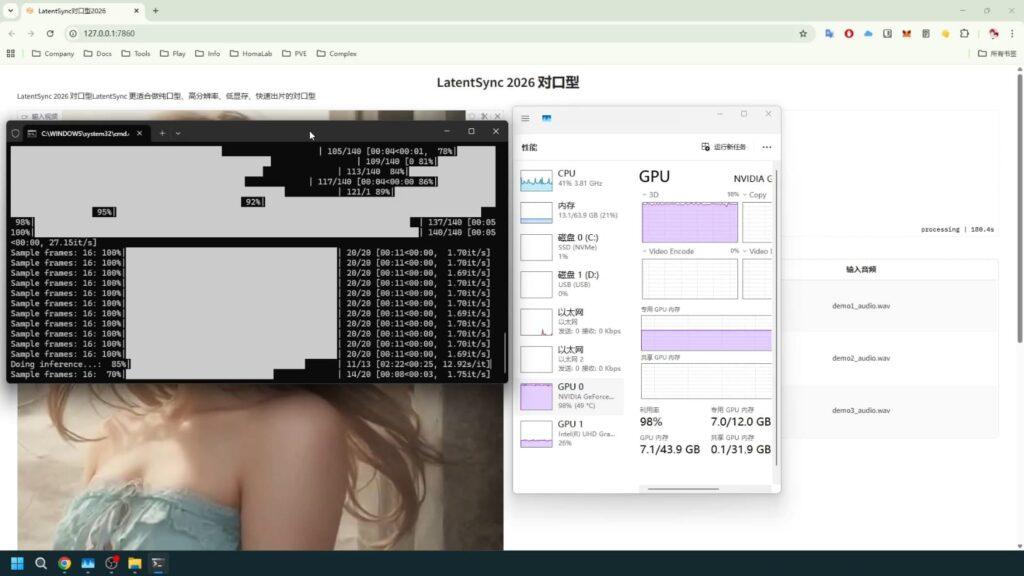Click the 输入音频 column header
The image size is (1024, 576).
(x=861, y=269)
